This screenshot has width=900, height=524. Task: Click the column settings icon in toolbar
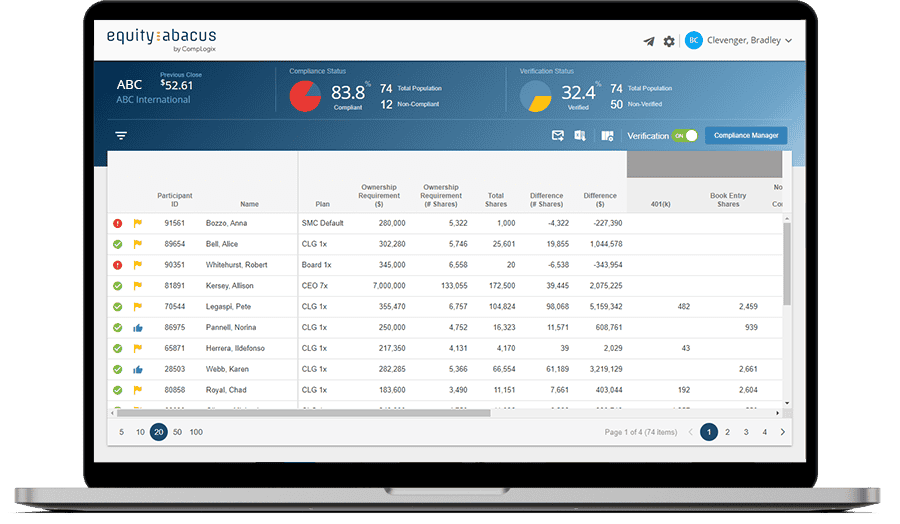[x=607, y=135]
